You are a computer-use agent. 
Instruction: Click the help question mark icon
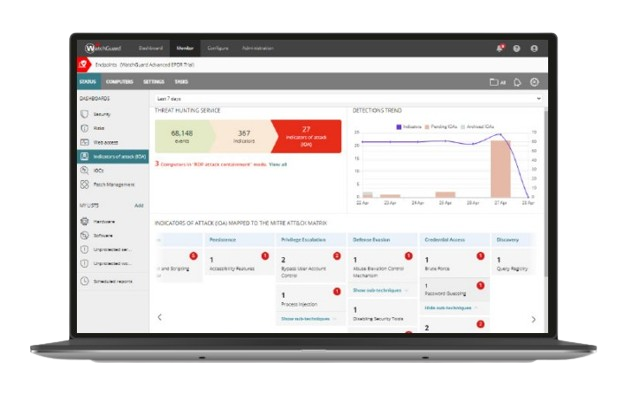[516, 48]
